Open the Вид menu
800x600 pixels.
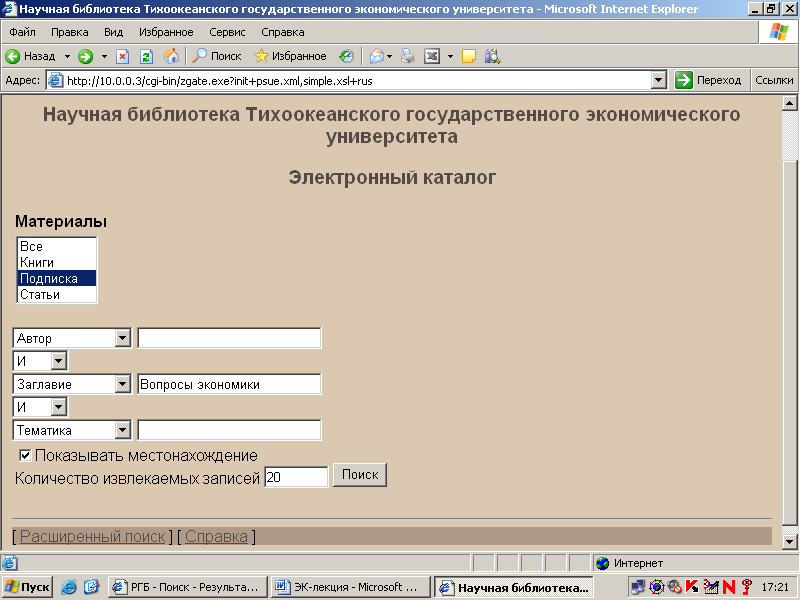click(x=114, y=32)
